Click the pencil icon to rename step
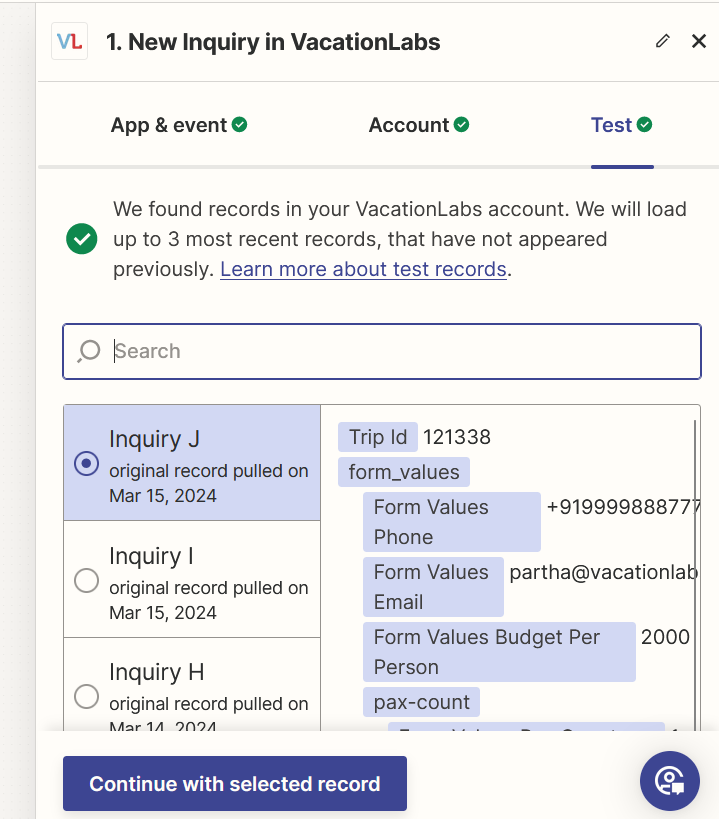719x819 pixels. click(663, 41)
